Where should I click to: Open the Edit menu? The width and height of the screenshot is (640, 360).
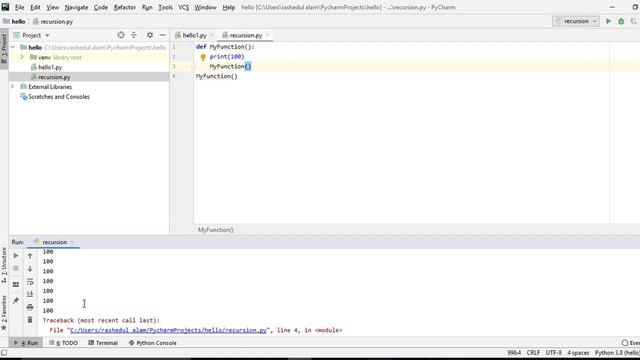(35, 7)
